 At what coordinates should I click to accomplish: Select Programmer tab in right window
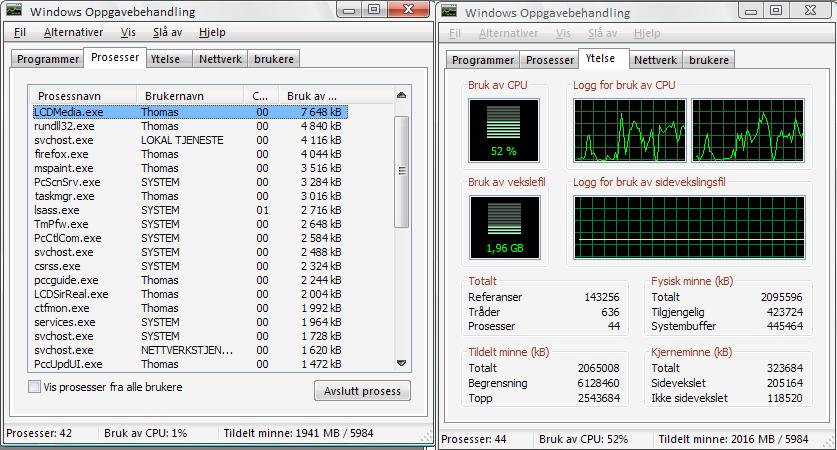click(483, 60)
